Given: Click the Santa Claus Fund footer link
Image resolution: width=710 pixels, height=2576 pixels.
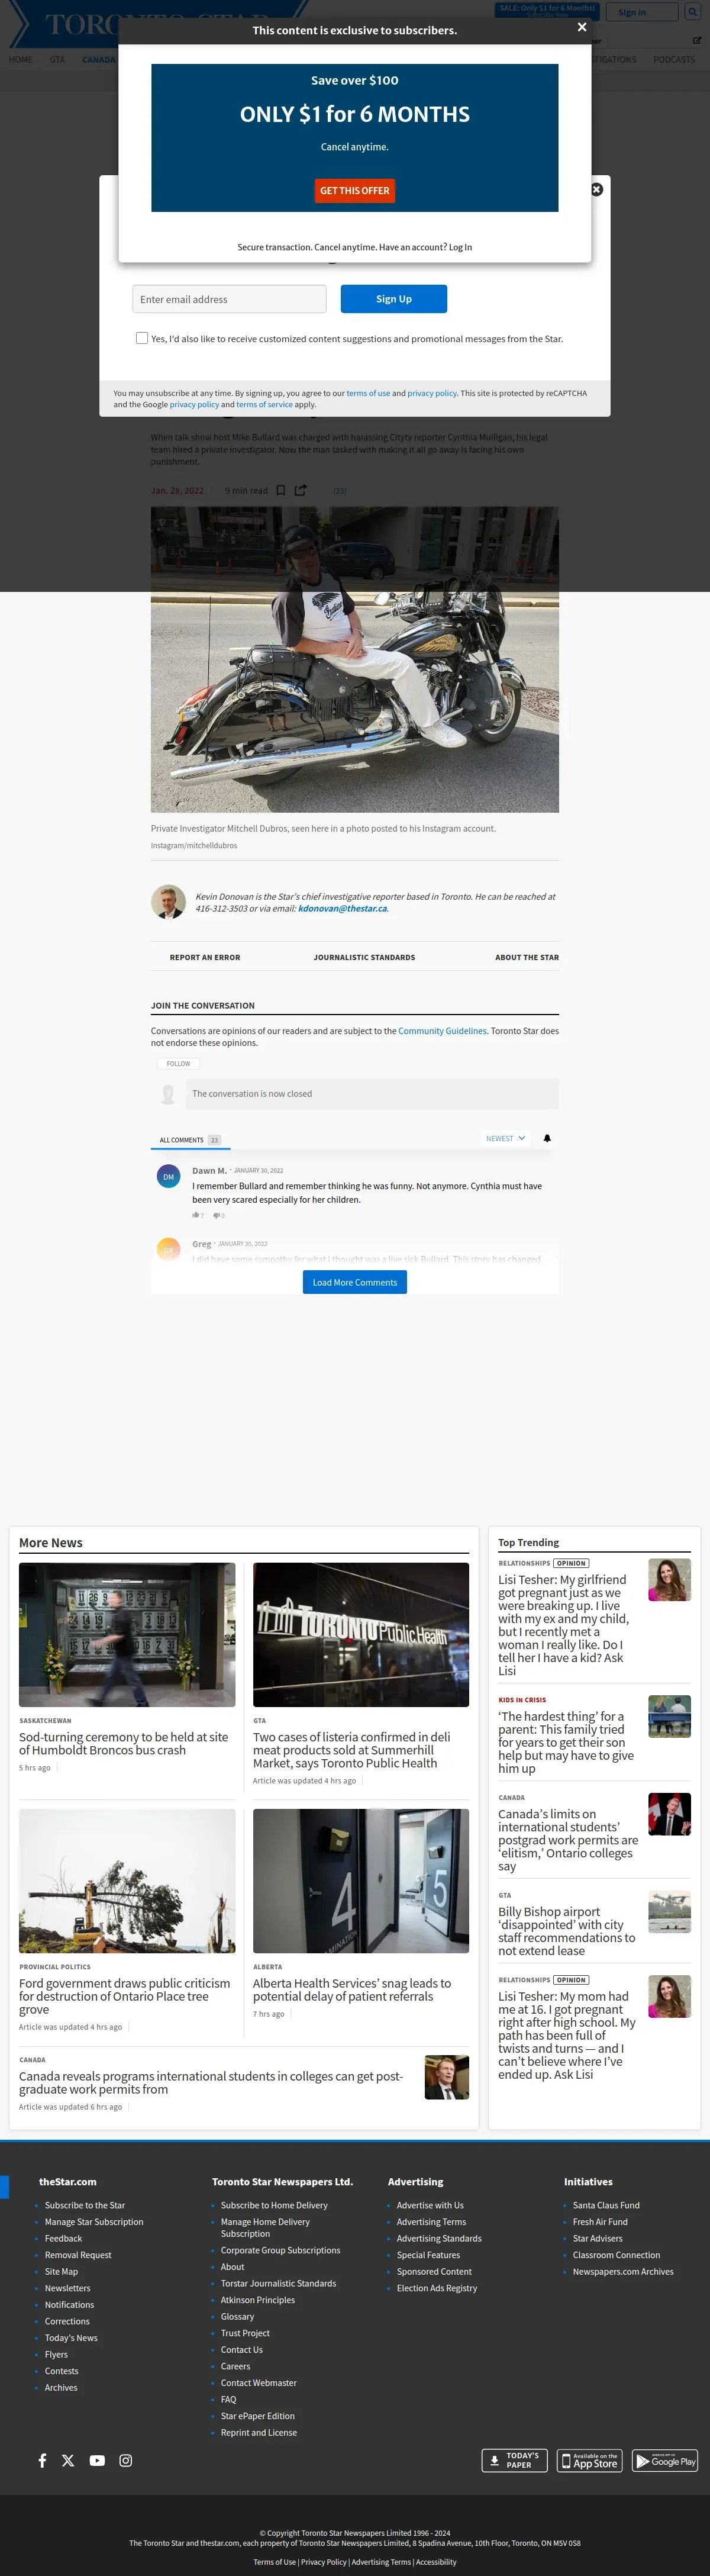Looking at the screenshot, I should [x=606, y=2205].
